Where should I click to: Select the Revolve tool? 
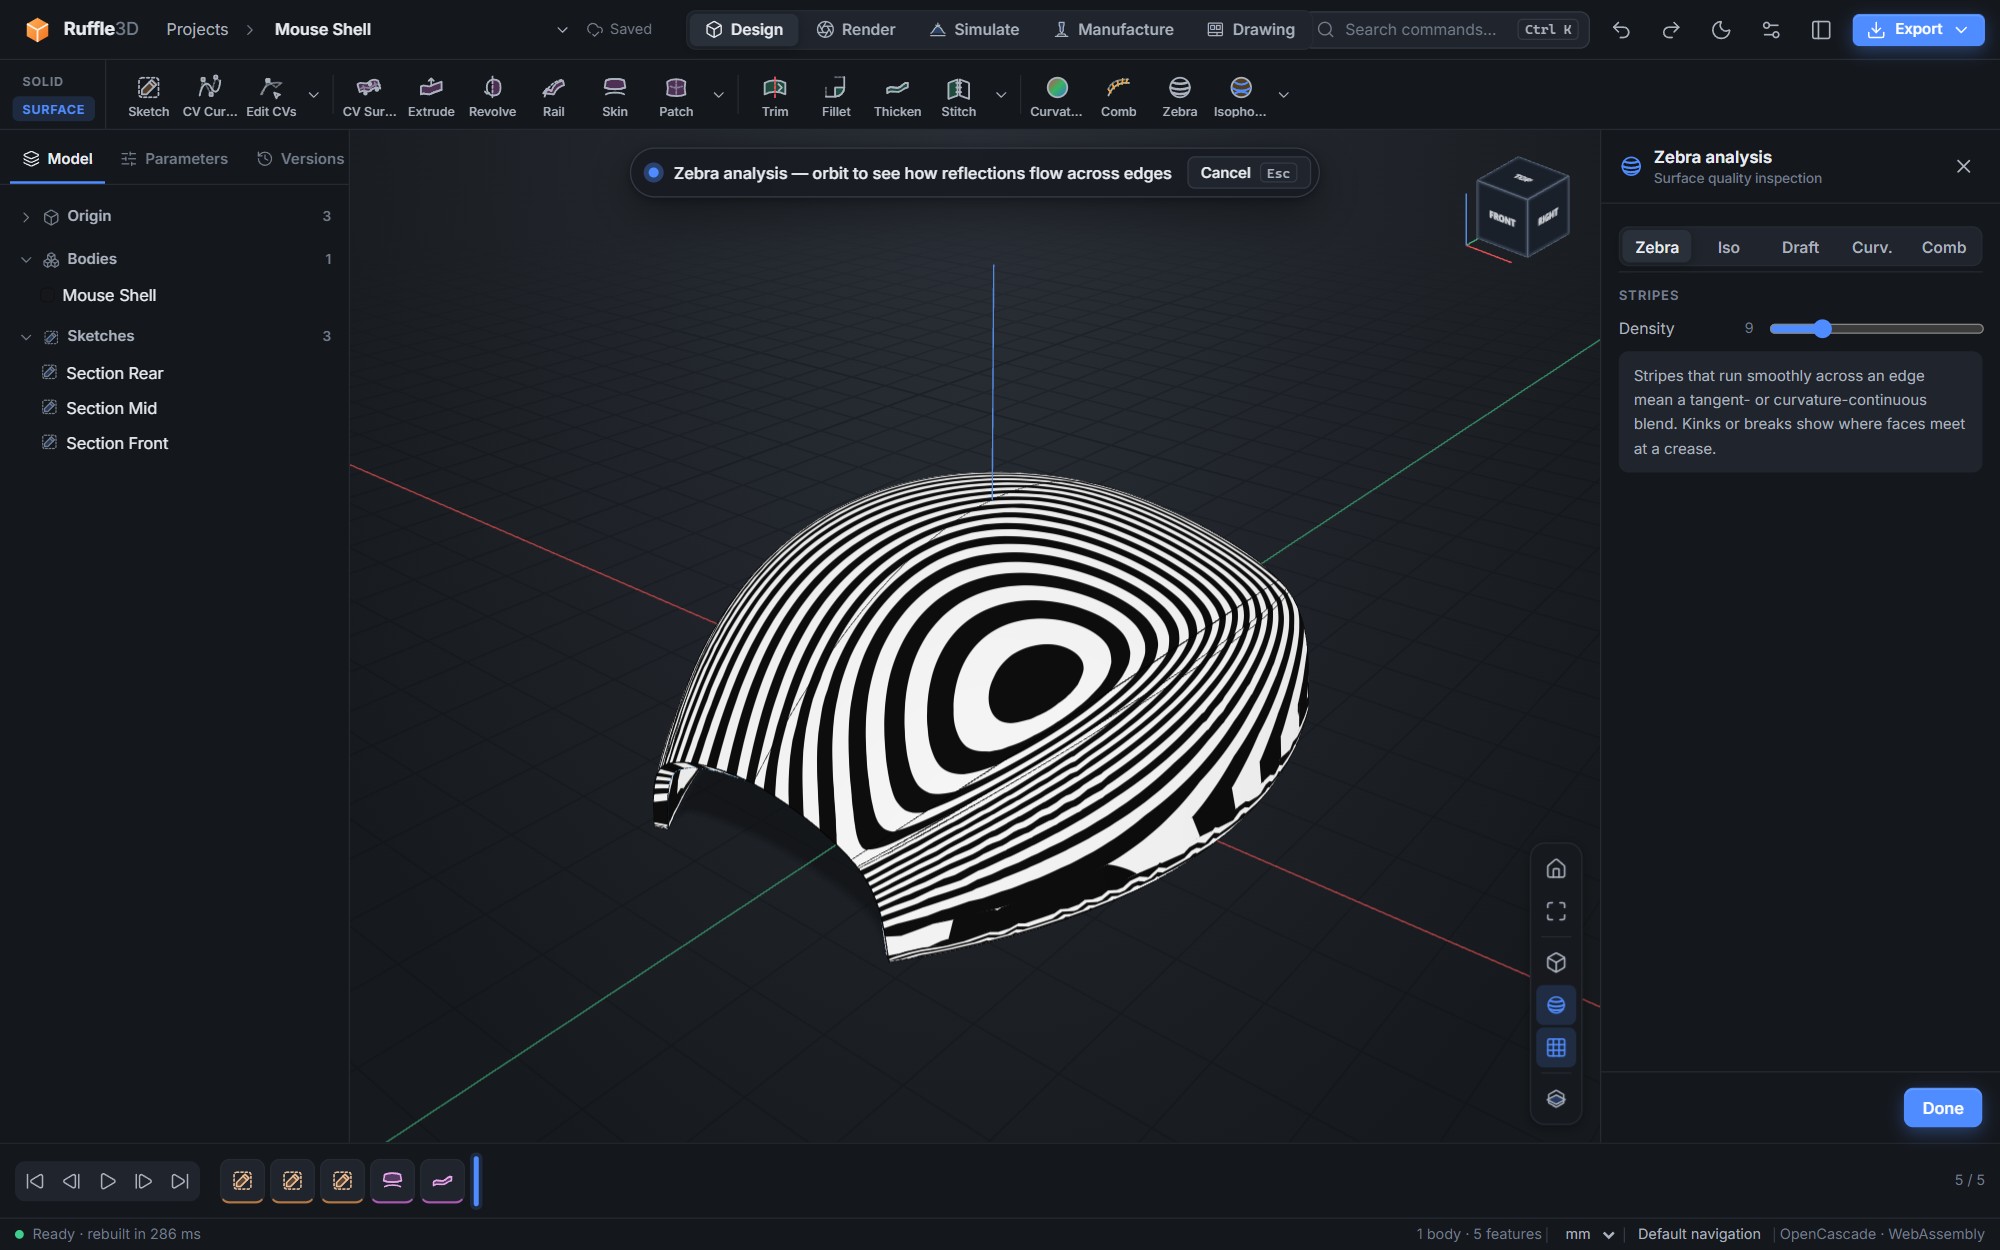pos(492,96)
